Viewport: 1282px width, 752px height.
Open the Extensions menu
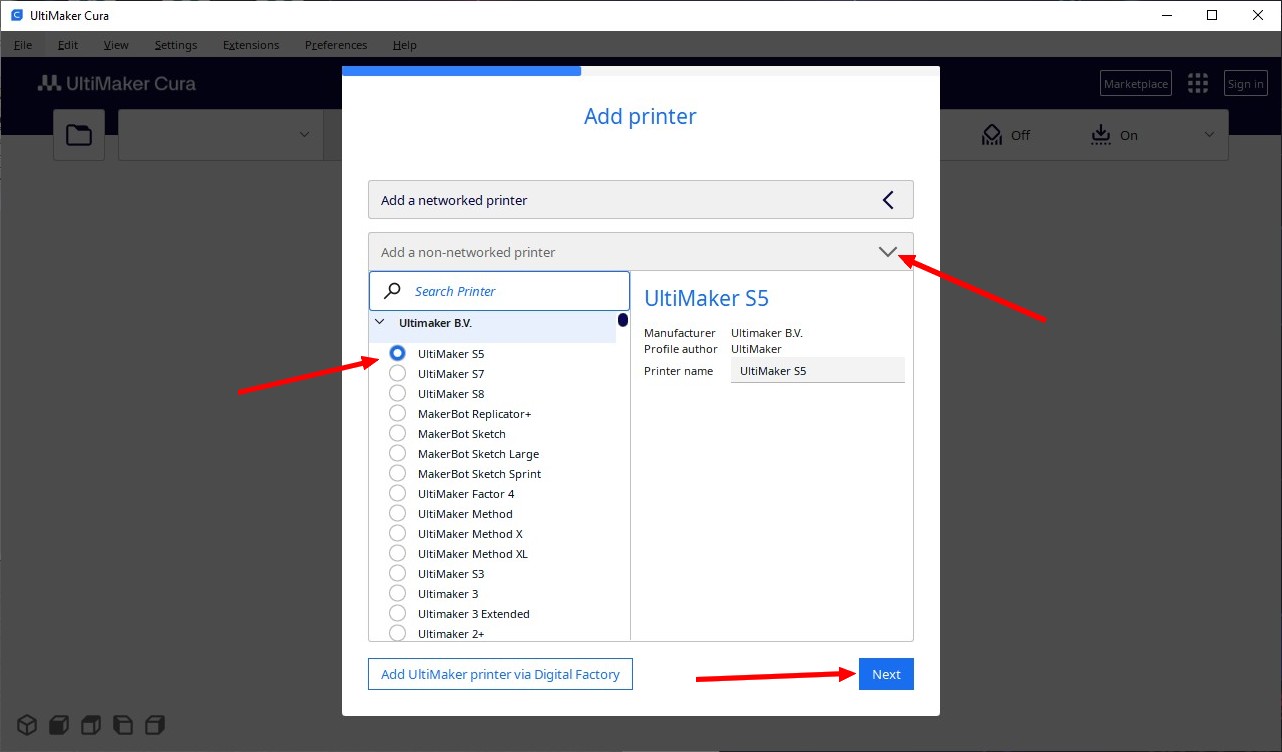(x=251, y=45)
